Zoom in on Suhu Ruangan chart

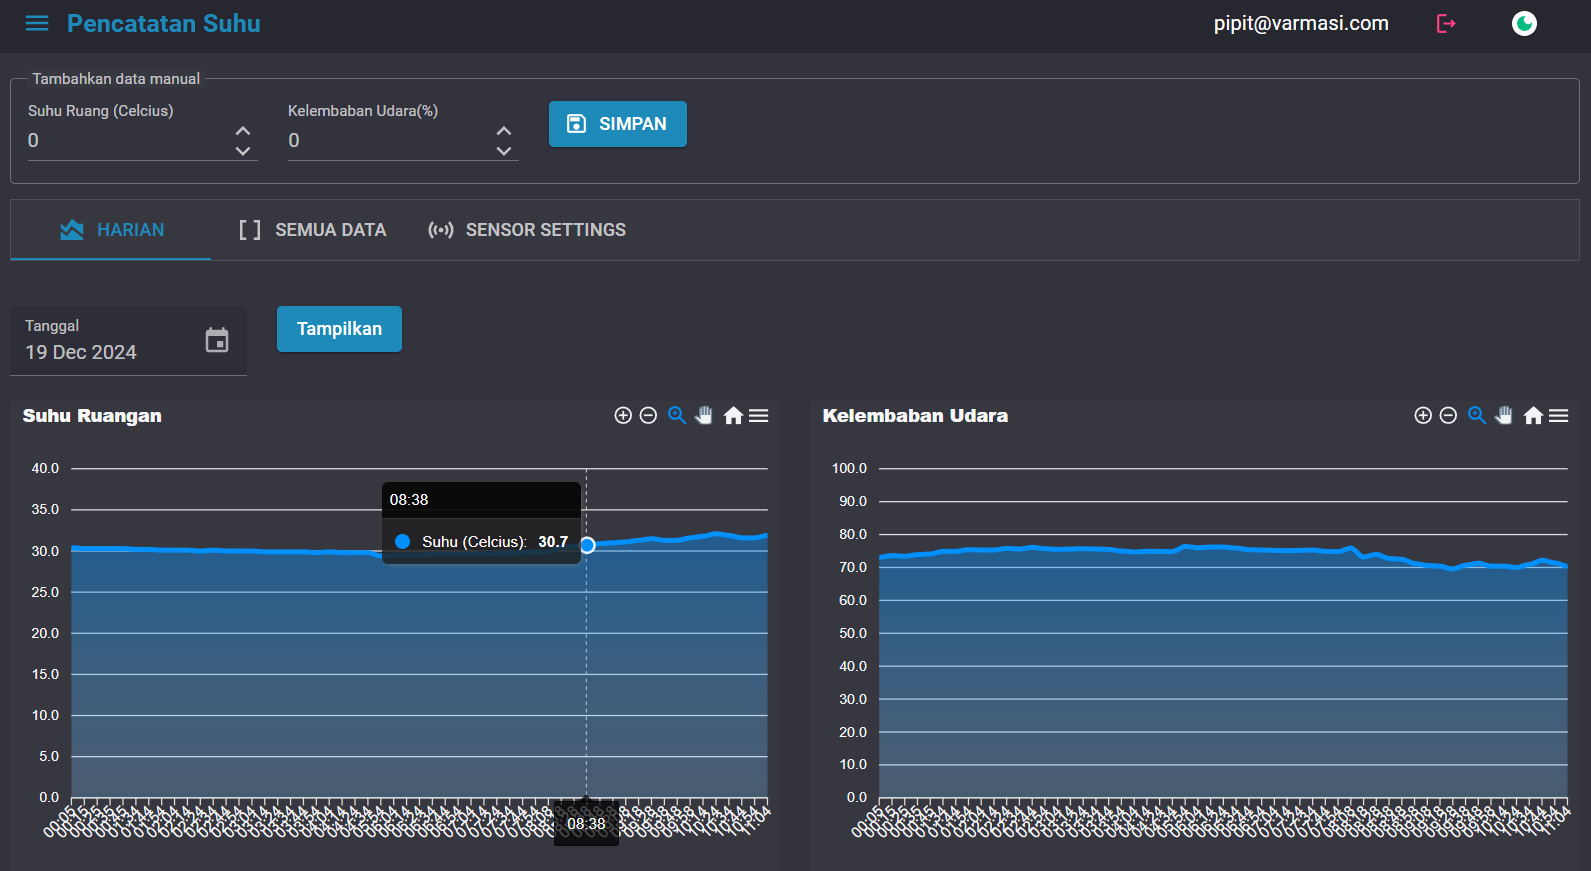623,415
